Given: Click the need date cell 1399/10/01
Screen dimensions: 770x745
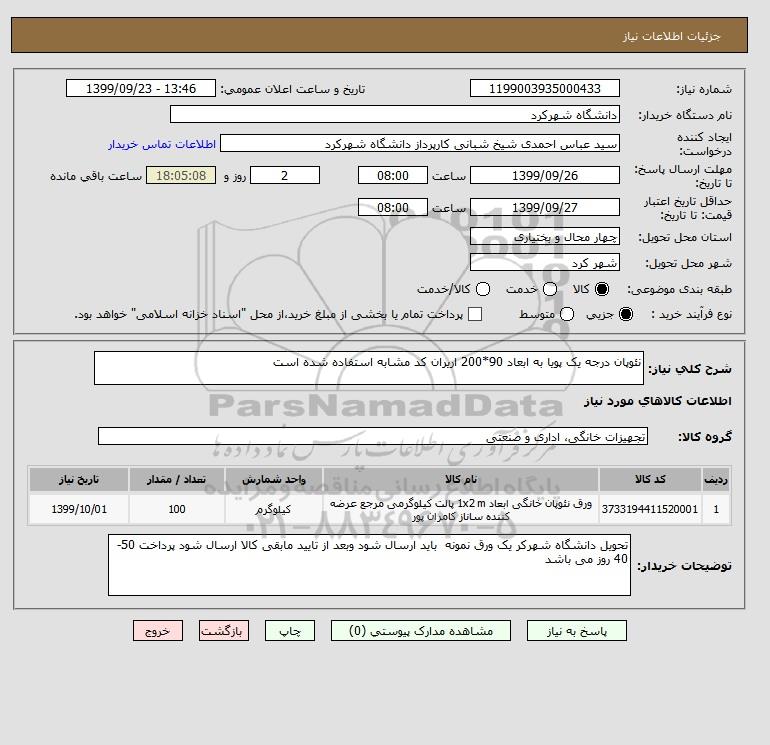Looking at the screenshot, I should click(x=79, y=509).
